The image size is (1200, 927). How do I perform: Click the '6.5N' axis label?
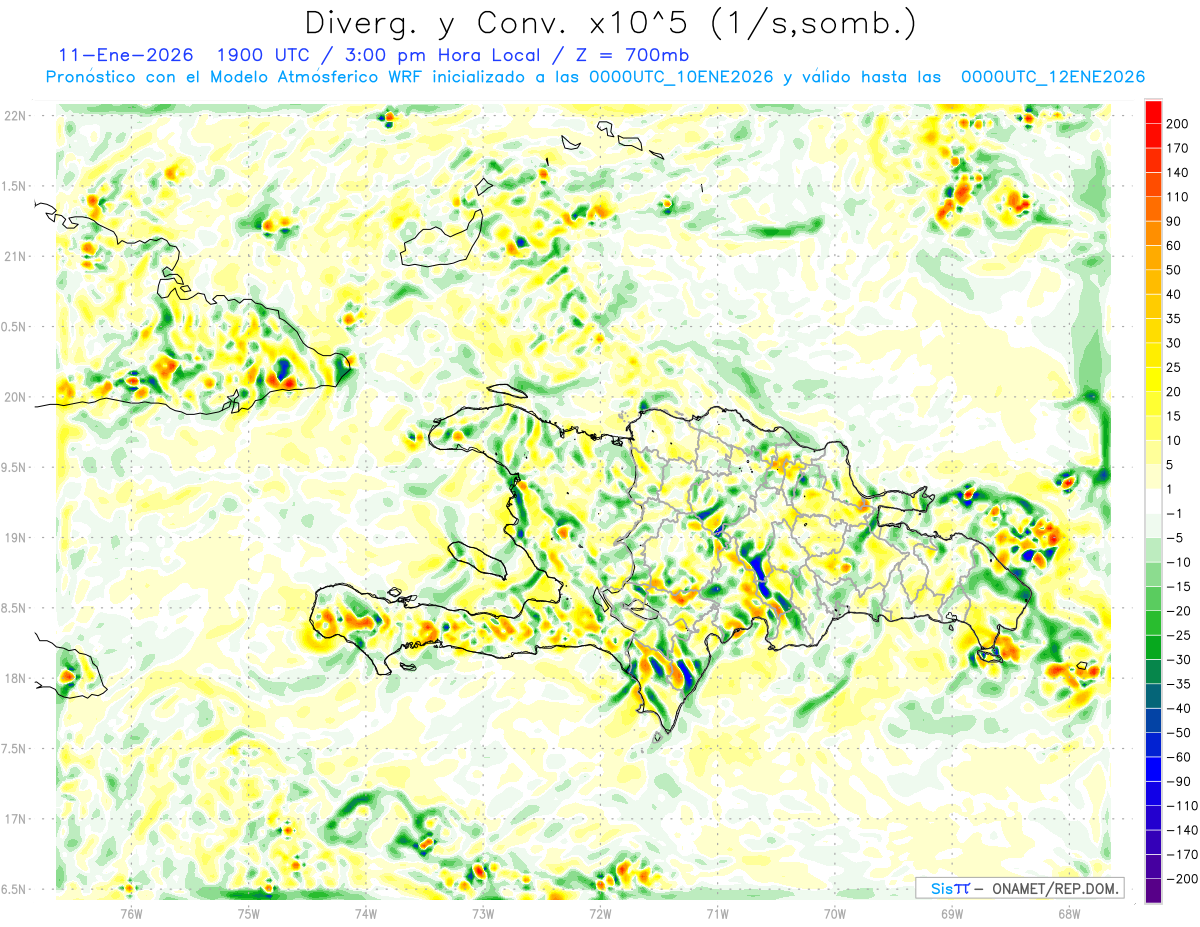14,889
